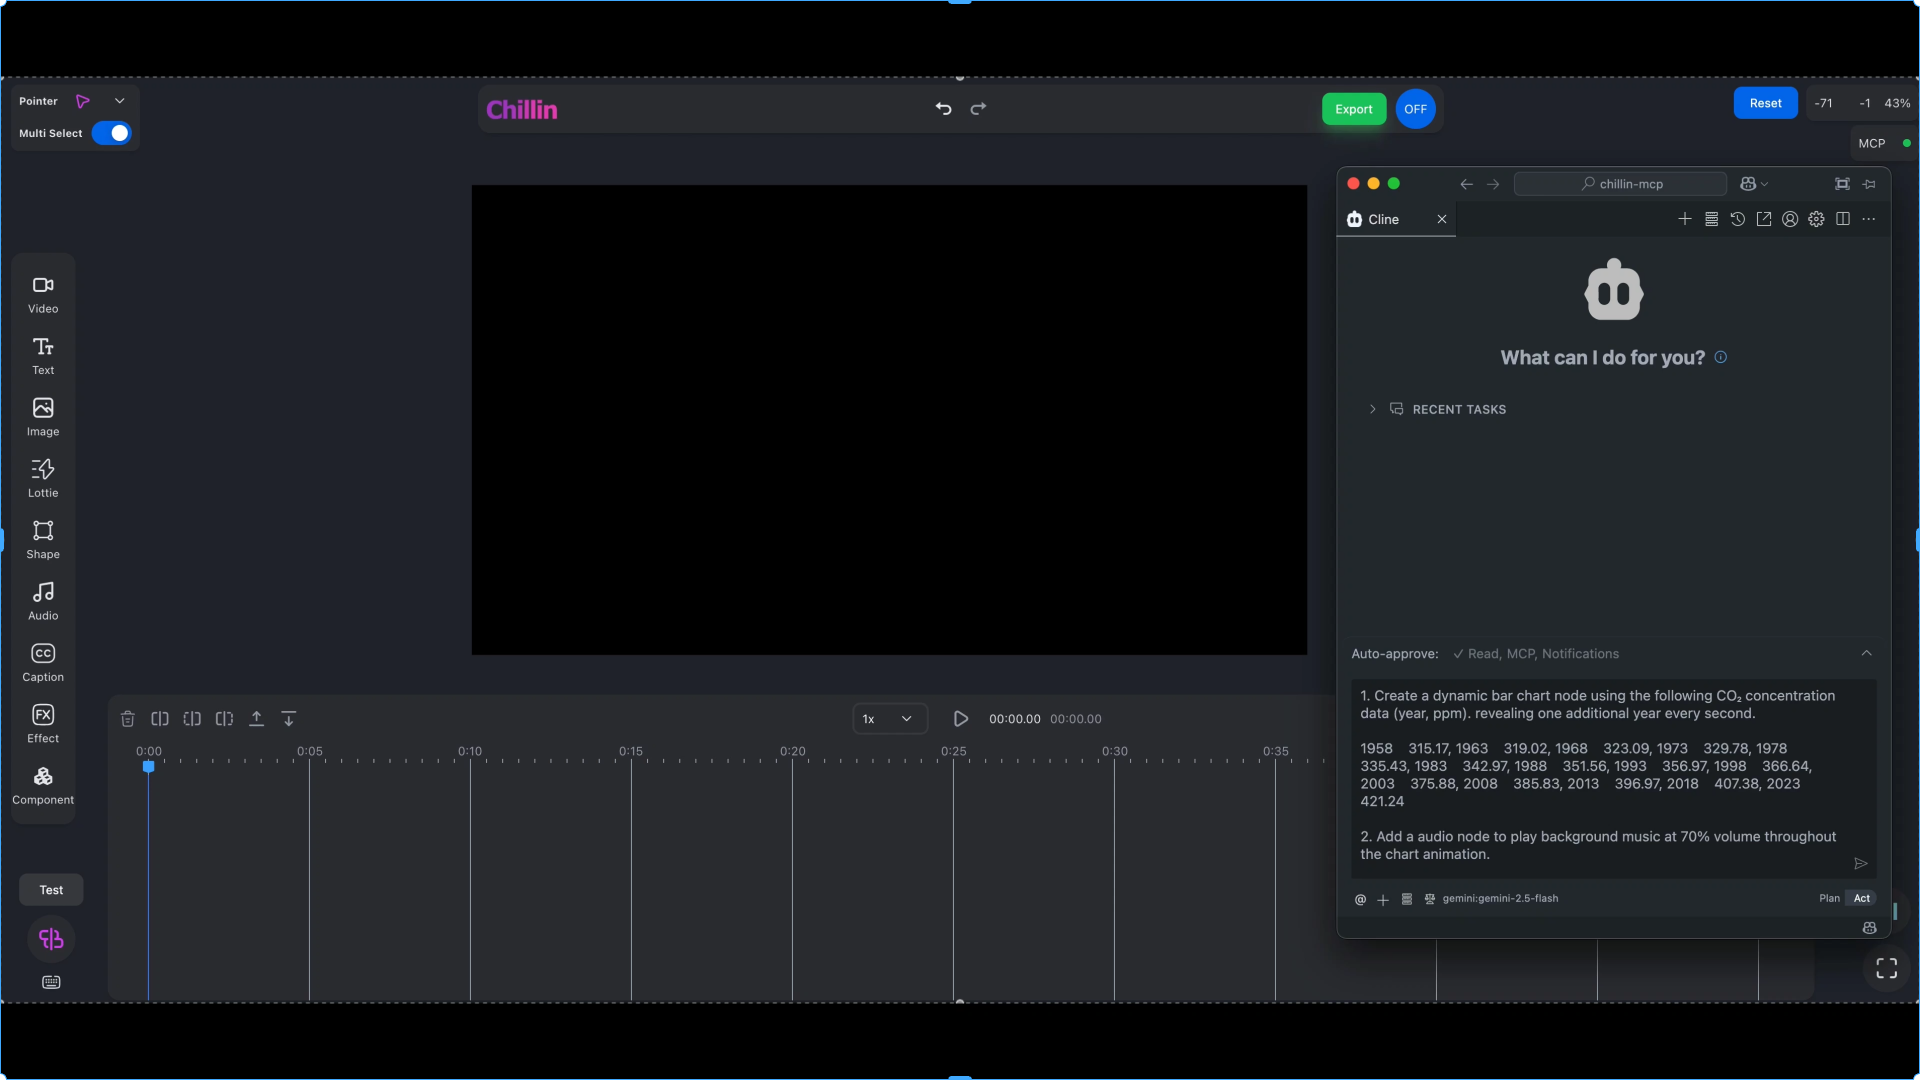Click the 0:25 mark on timeline ruler
1920x1080 pixels.
(x=953, y=751)
